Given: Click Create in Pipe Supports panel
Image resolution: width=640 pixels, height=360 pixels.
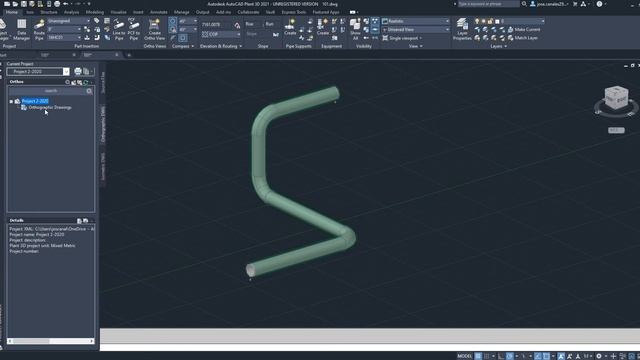Looking at the screenshot, I should (290, 27).
